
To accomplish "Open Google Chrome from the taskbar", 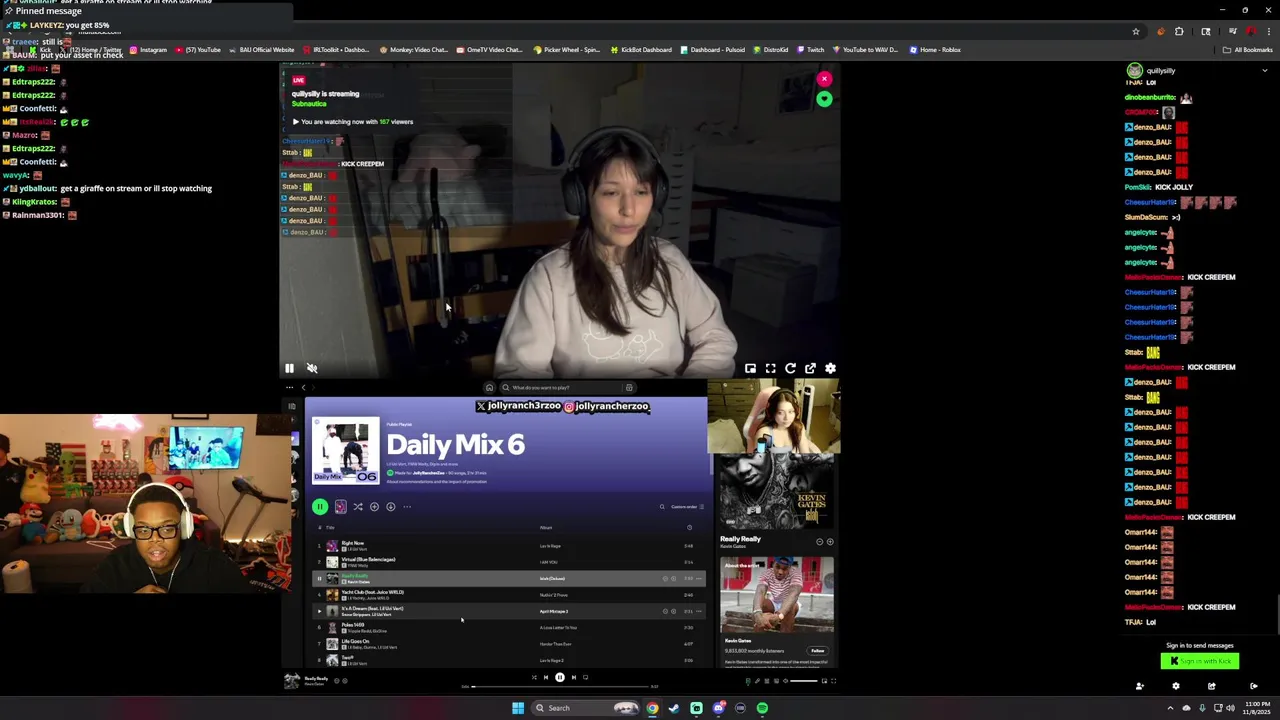I will point(652,708).
